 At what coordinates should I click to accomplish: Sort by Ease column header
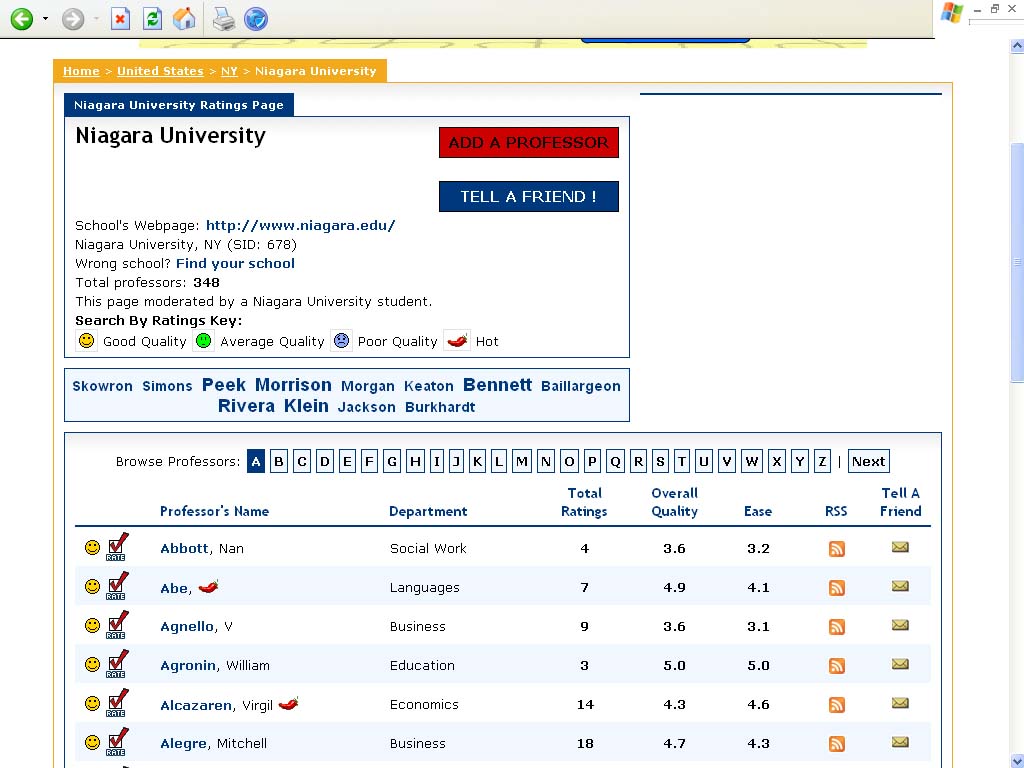click(x=758, y=511)
